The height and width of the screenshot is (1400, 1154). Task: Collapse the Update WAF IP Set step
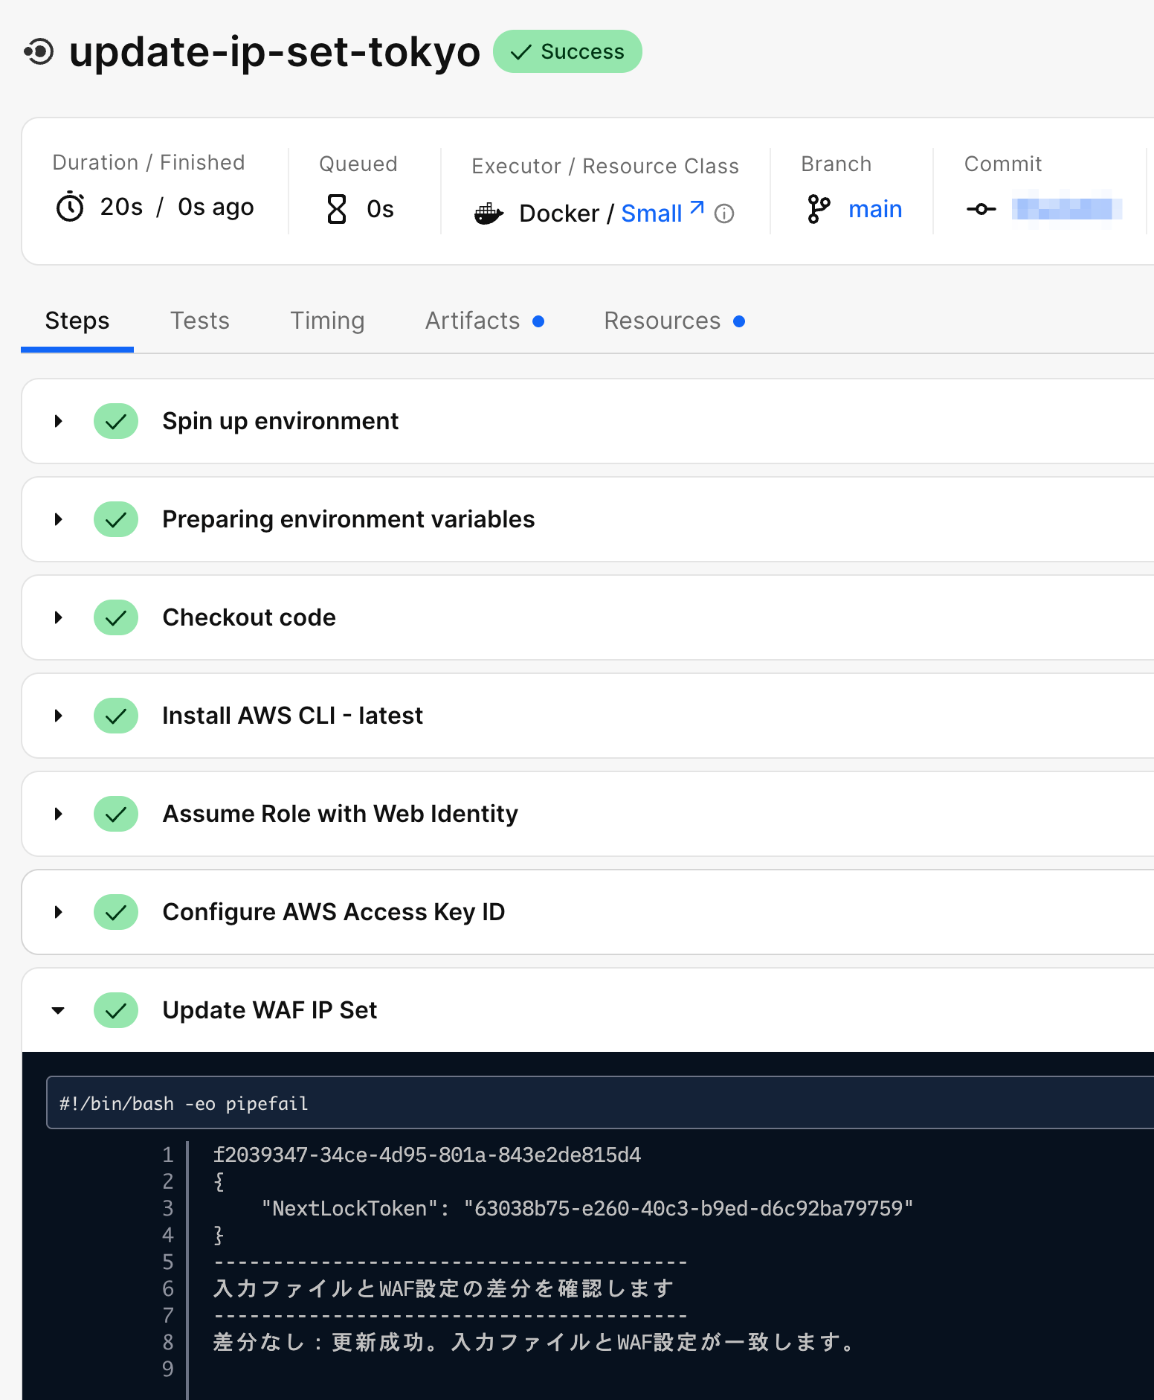(59, 1010)
